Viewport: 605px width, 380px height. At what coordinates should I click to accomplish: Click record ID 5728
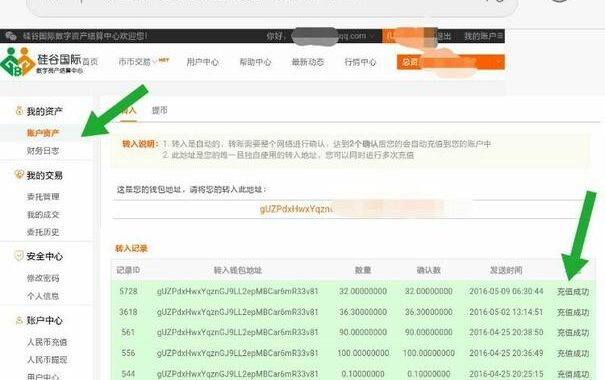128,291
